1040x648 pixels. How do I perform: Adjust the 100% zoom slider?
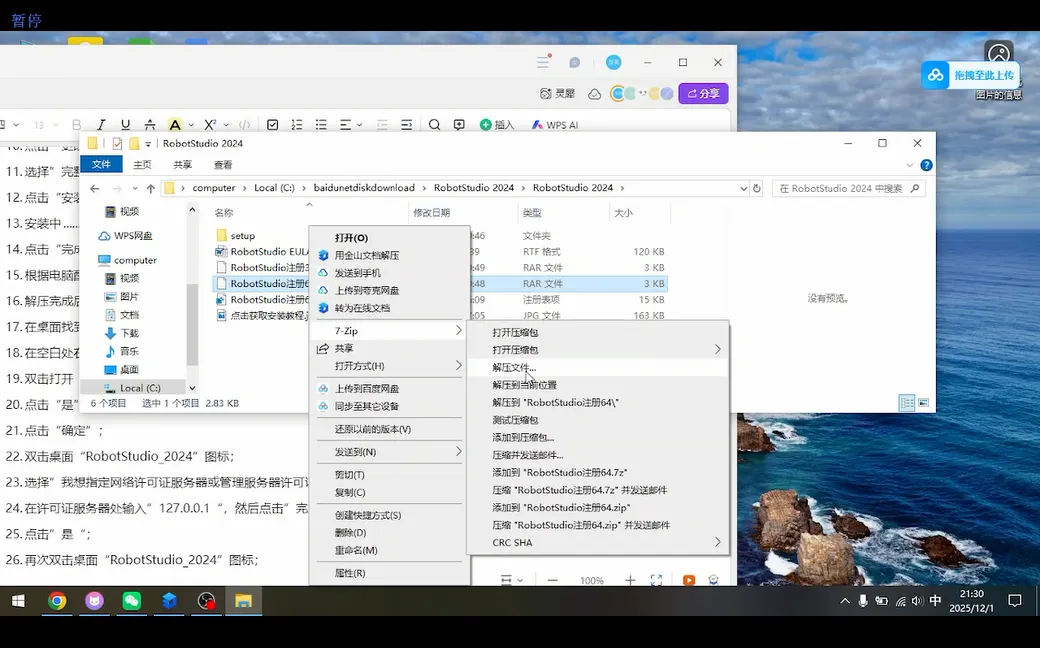[592, 580]
